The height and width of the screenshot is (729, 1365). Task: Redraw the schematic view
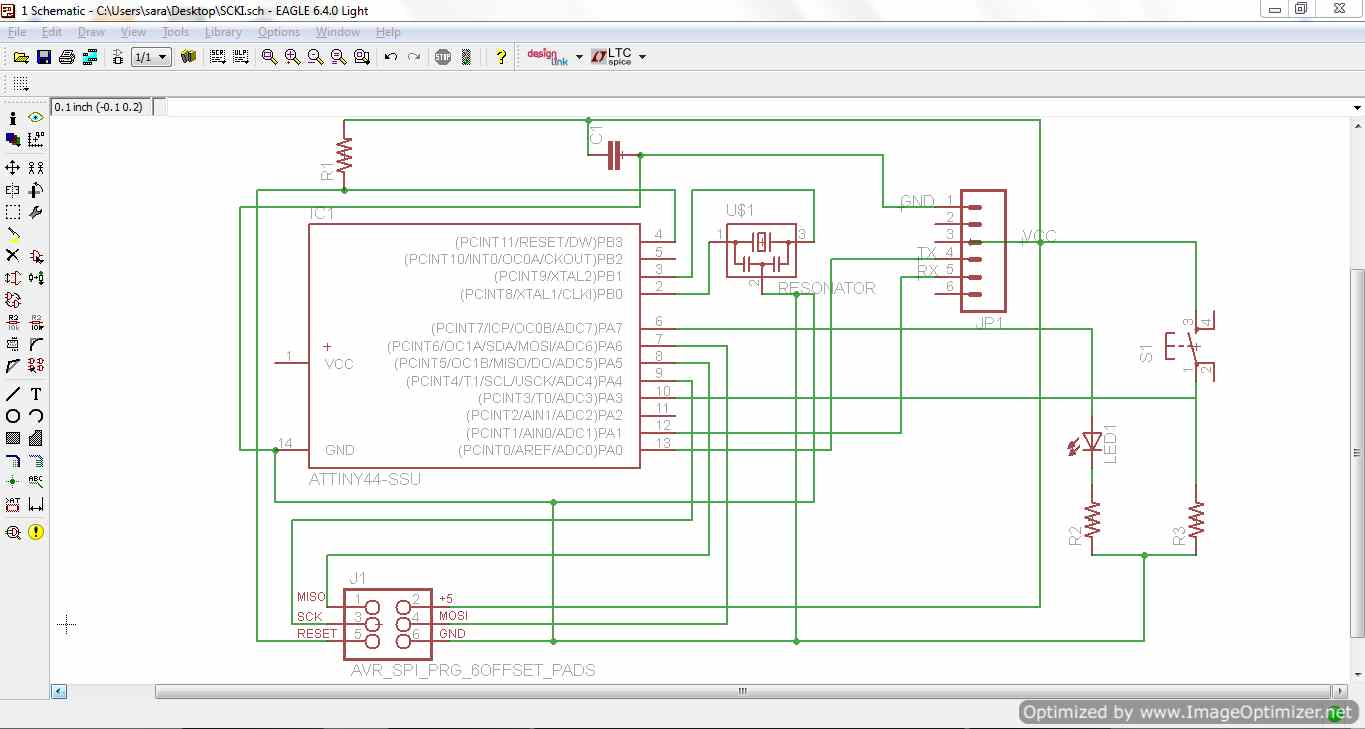(x=338, y=57)
